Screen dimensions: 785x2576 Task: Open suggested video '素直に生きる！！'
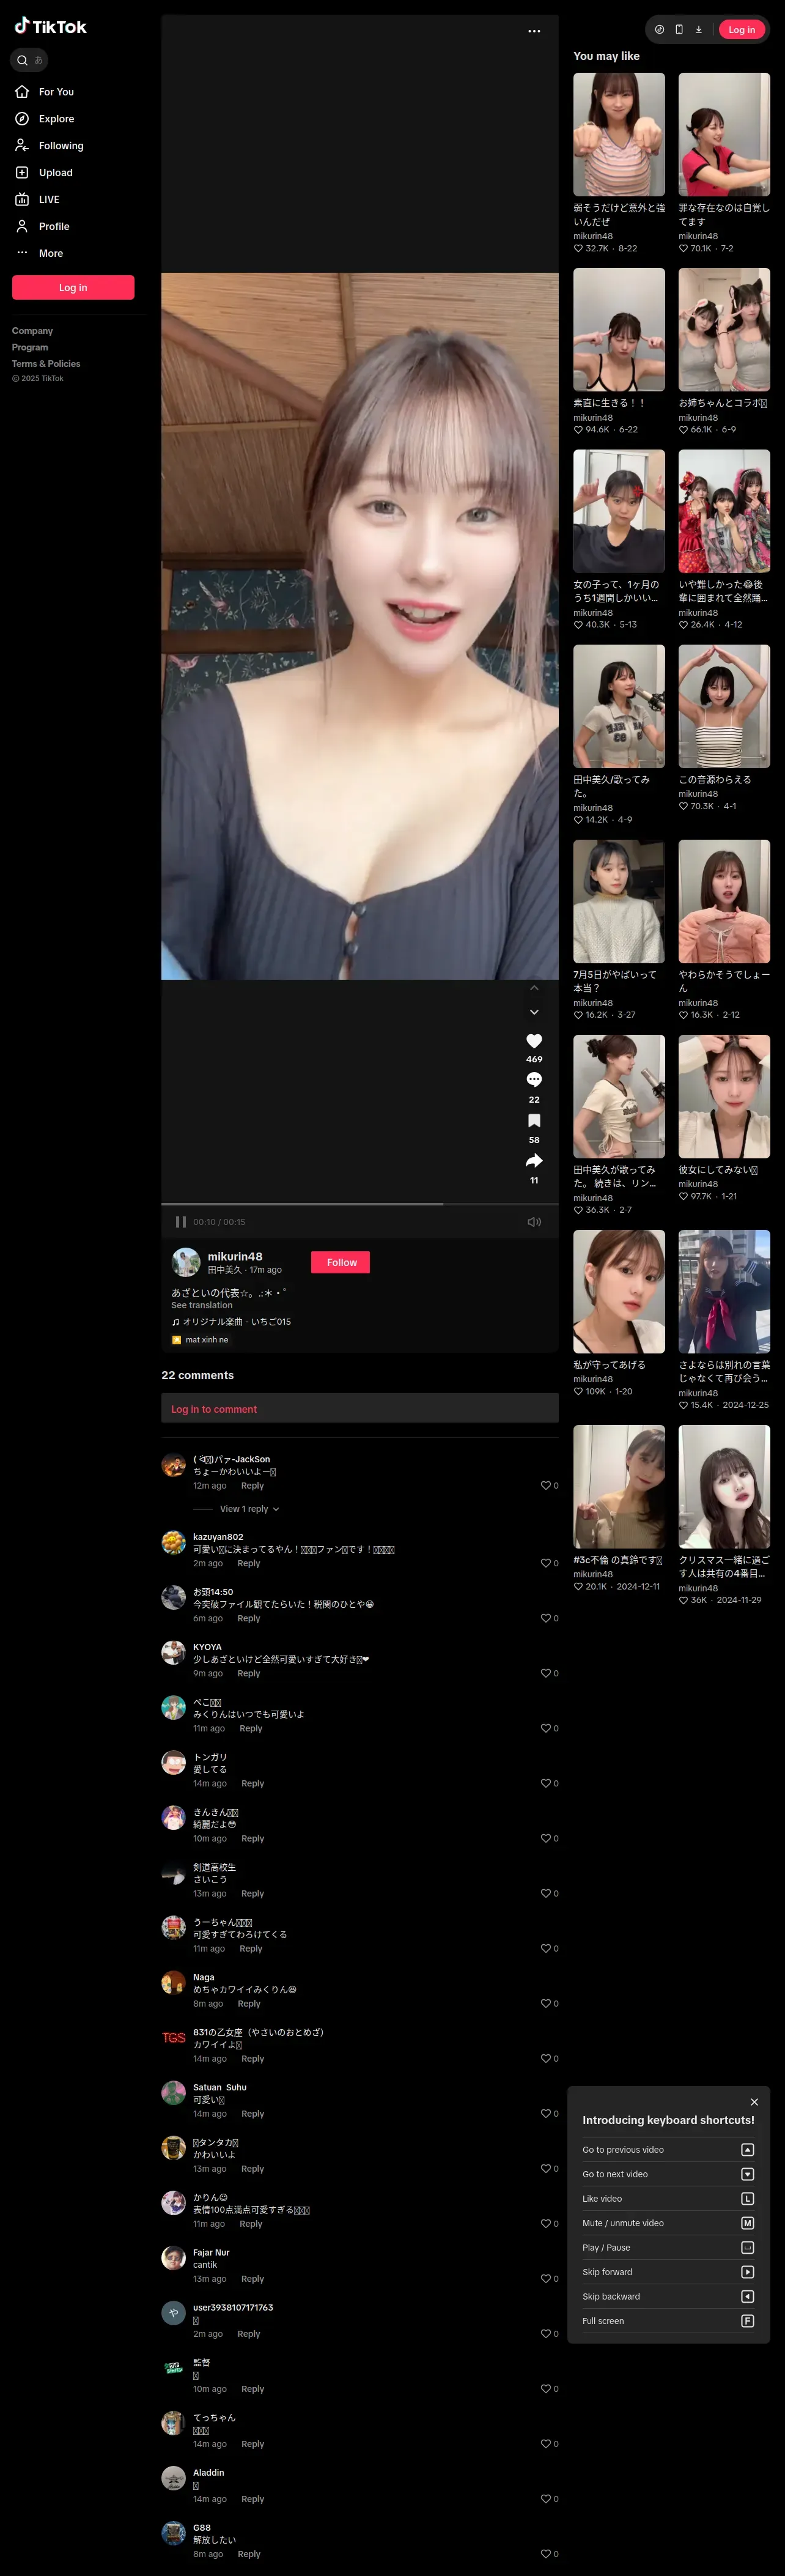pos(619,329)
